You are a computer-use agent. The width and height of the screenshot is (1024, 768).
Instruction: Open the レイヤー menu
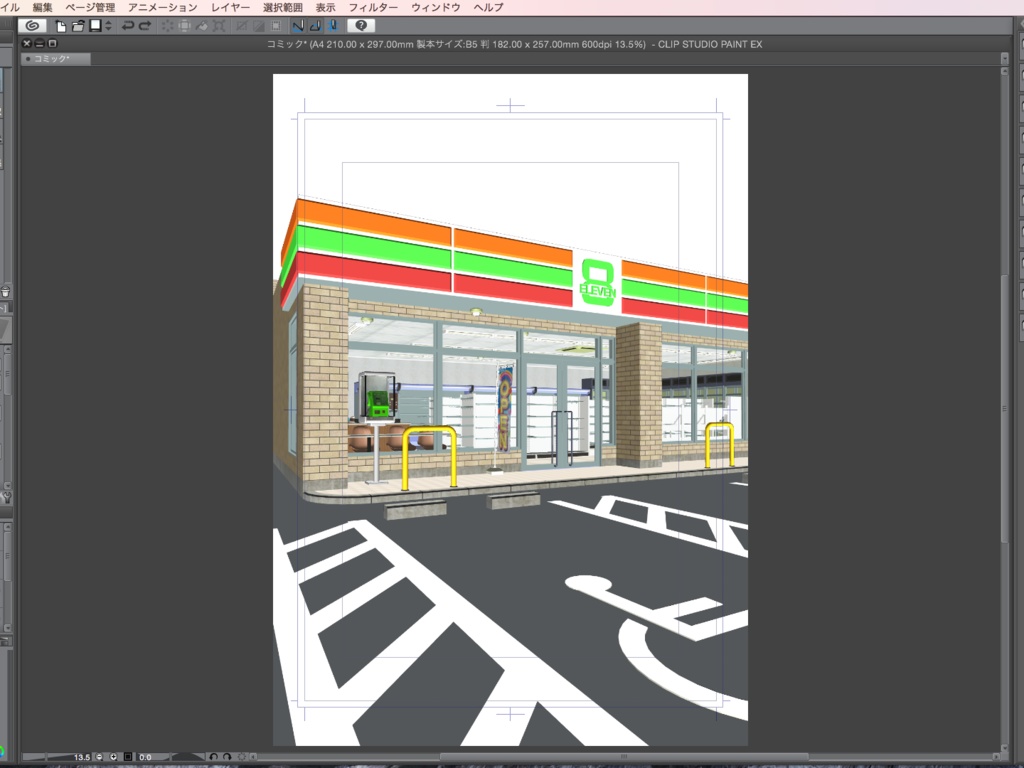230,7
